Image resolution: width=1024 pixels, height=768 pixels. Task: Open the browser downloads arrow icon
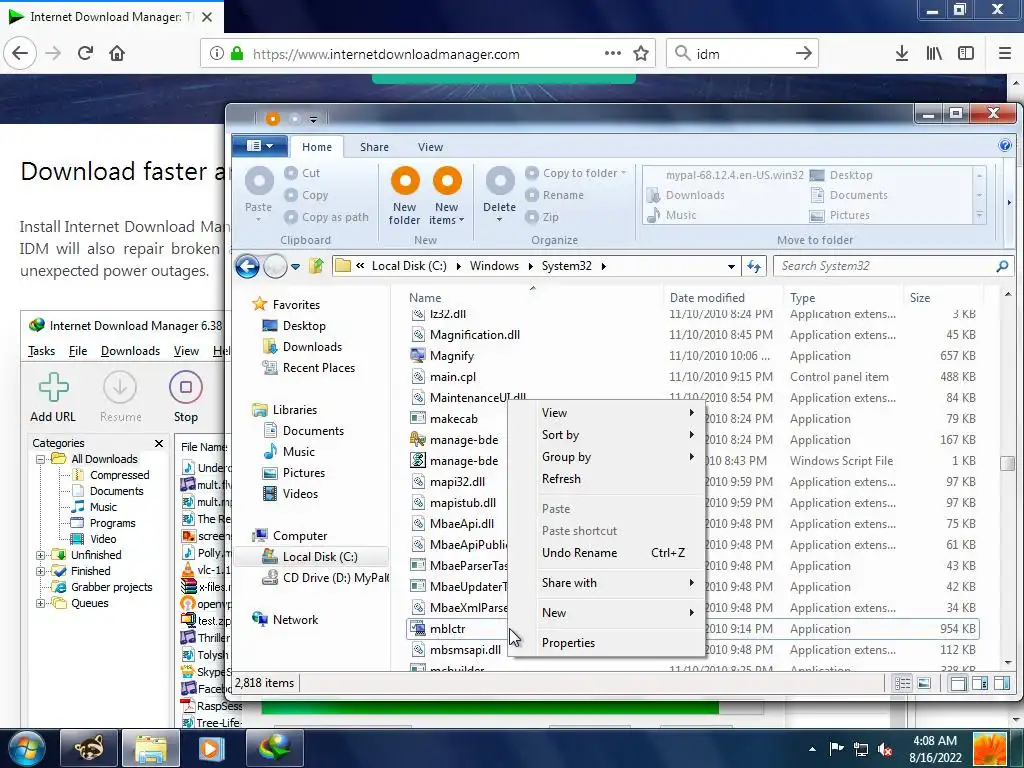(901, 54)
